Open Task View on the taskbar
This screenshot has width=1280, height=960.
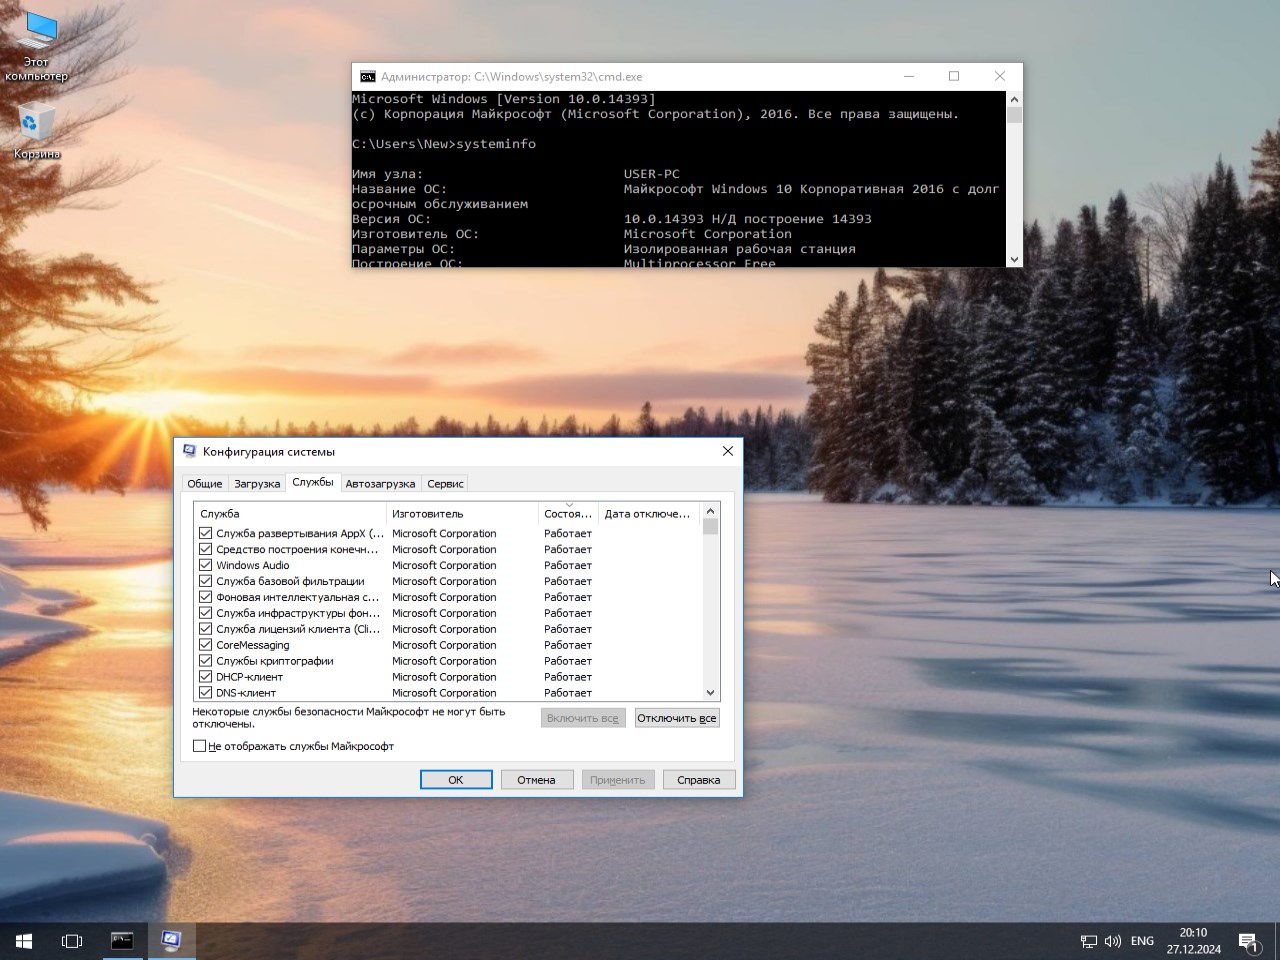click(x=72, y=941)
